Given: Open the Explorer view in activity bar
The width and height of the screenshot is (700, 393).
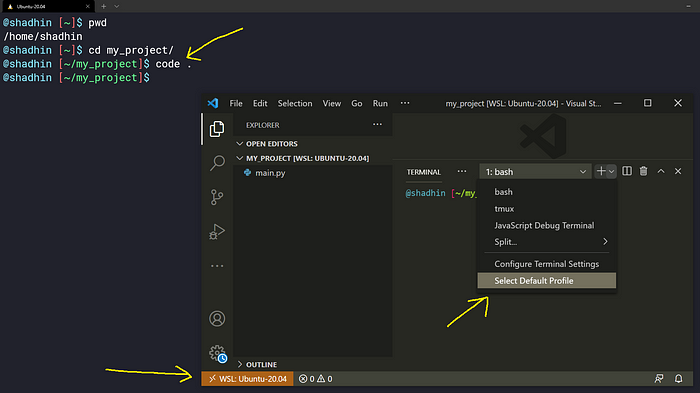Looking at the screenshot, I should (217, 129).
